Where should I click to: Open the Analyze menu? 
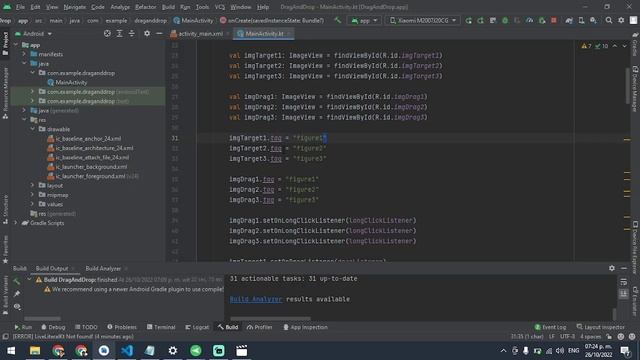coord(120,7)
